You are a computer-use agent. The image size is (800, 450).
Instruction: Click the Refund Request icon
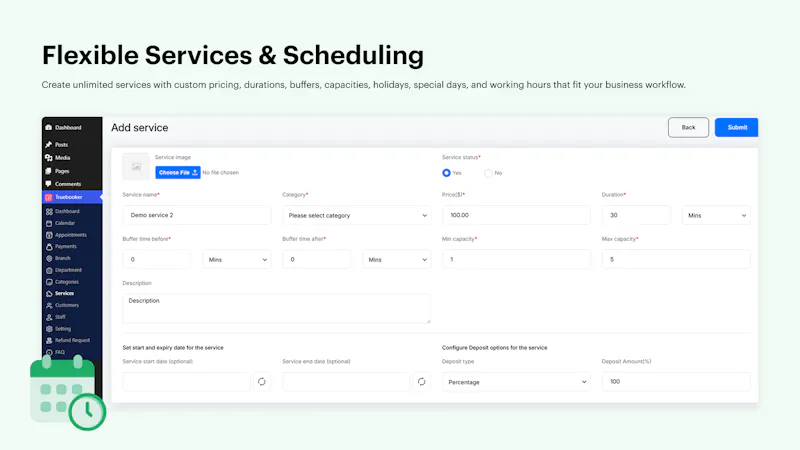point(49,341)
